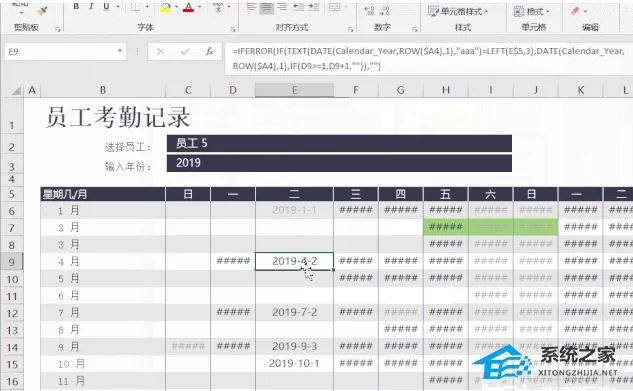
Task: Expand the Name Box dropdown arrow
Action: point(120,51)
